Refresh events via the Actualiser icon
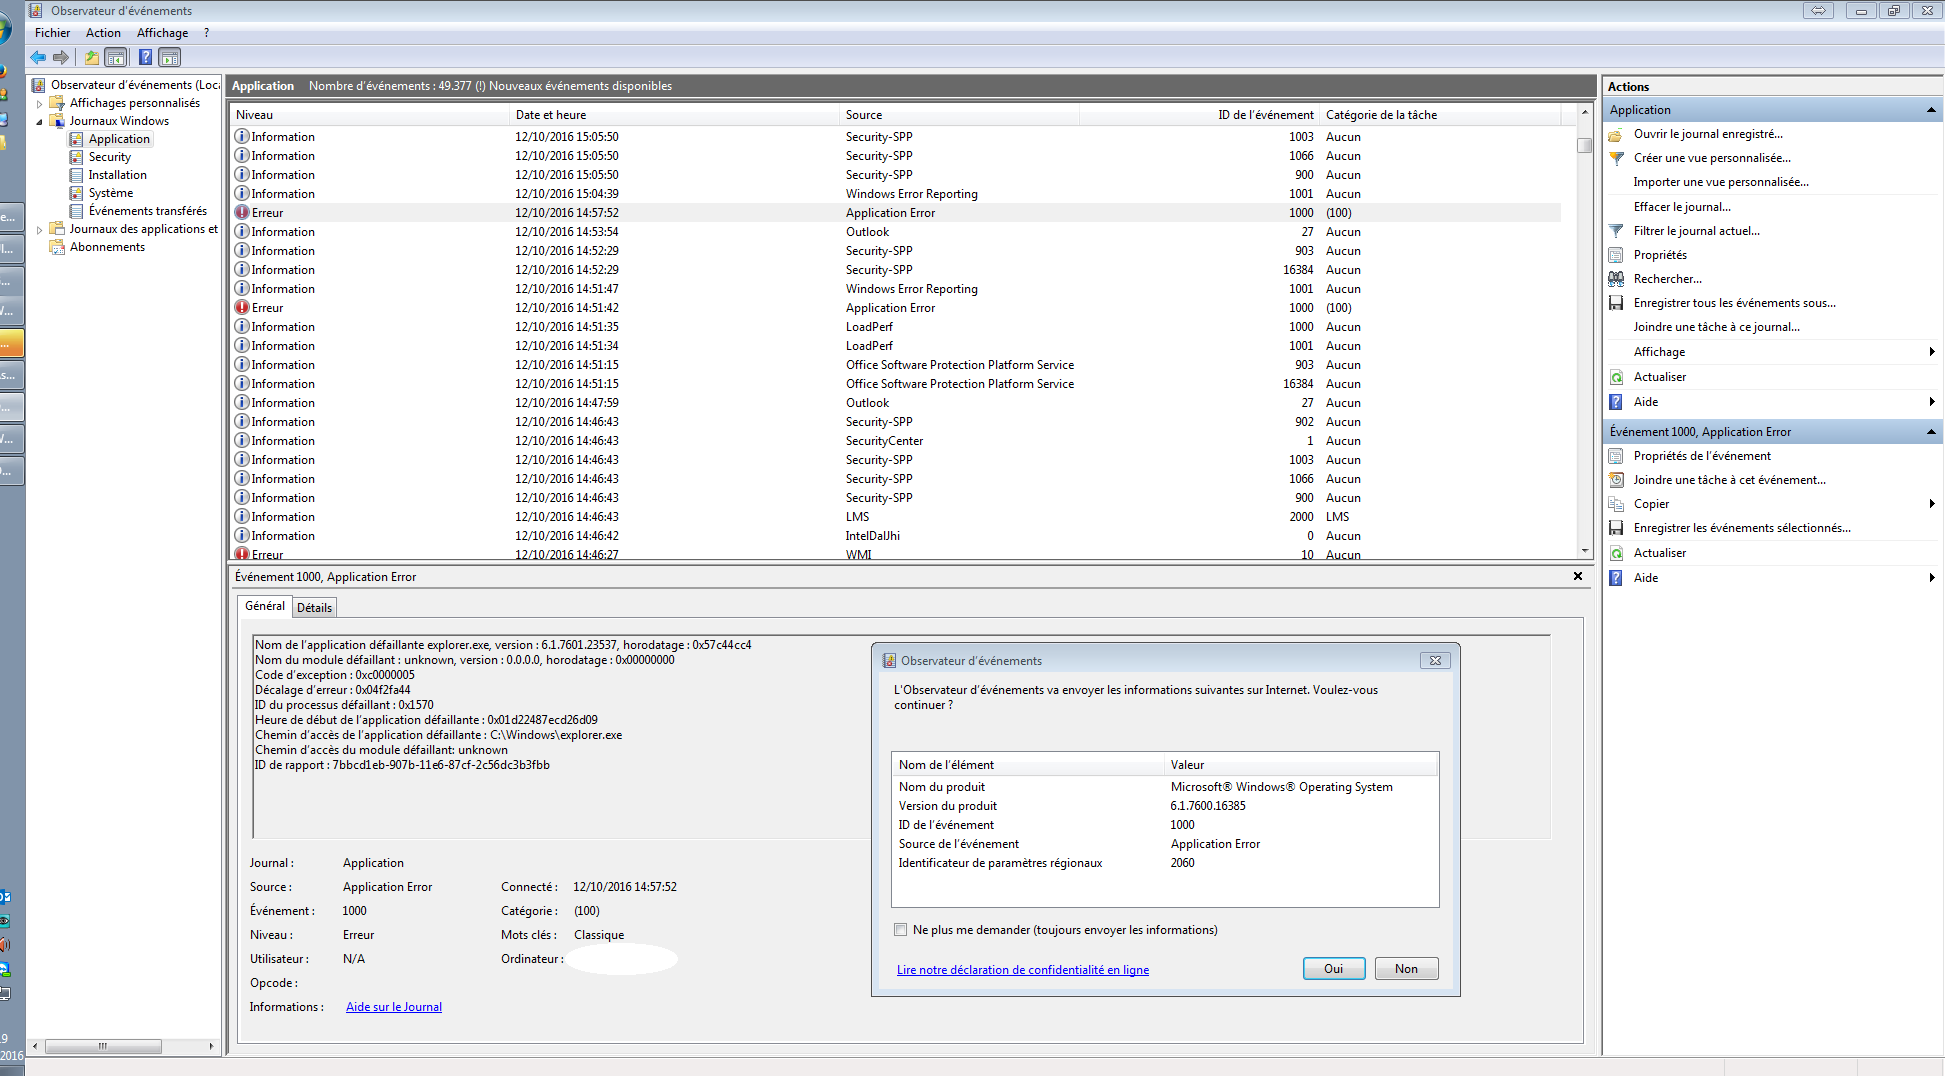 pyautogui.click(x=1616, y=376)
